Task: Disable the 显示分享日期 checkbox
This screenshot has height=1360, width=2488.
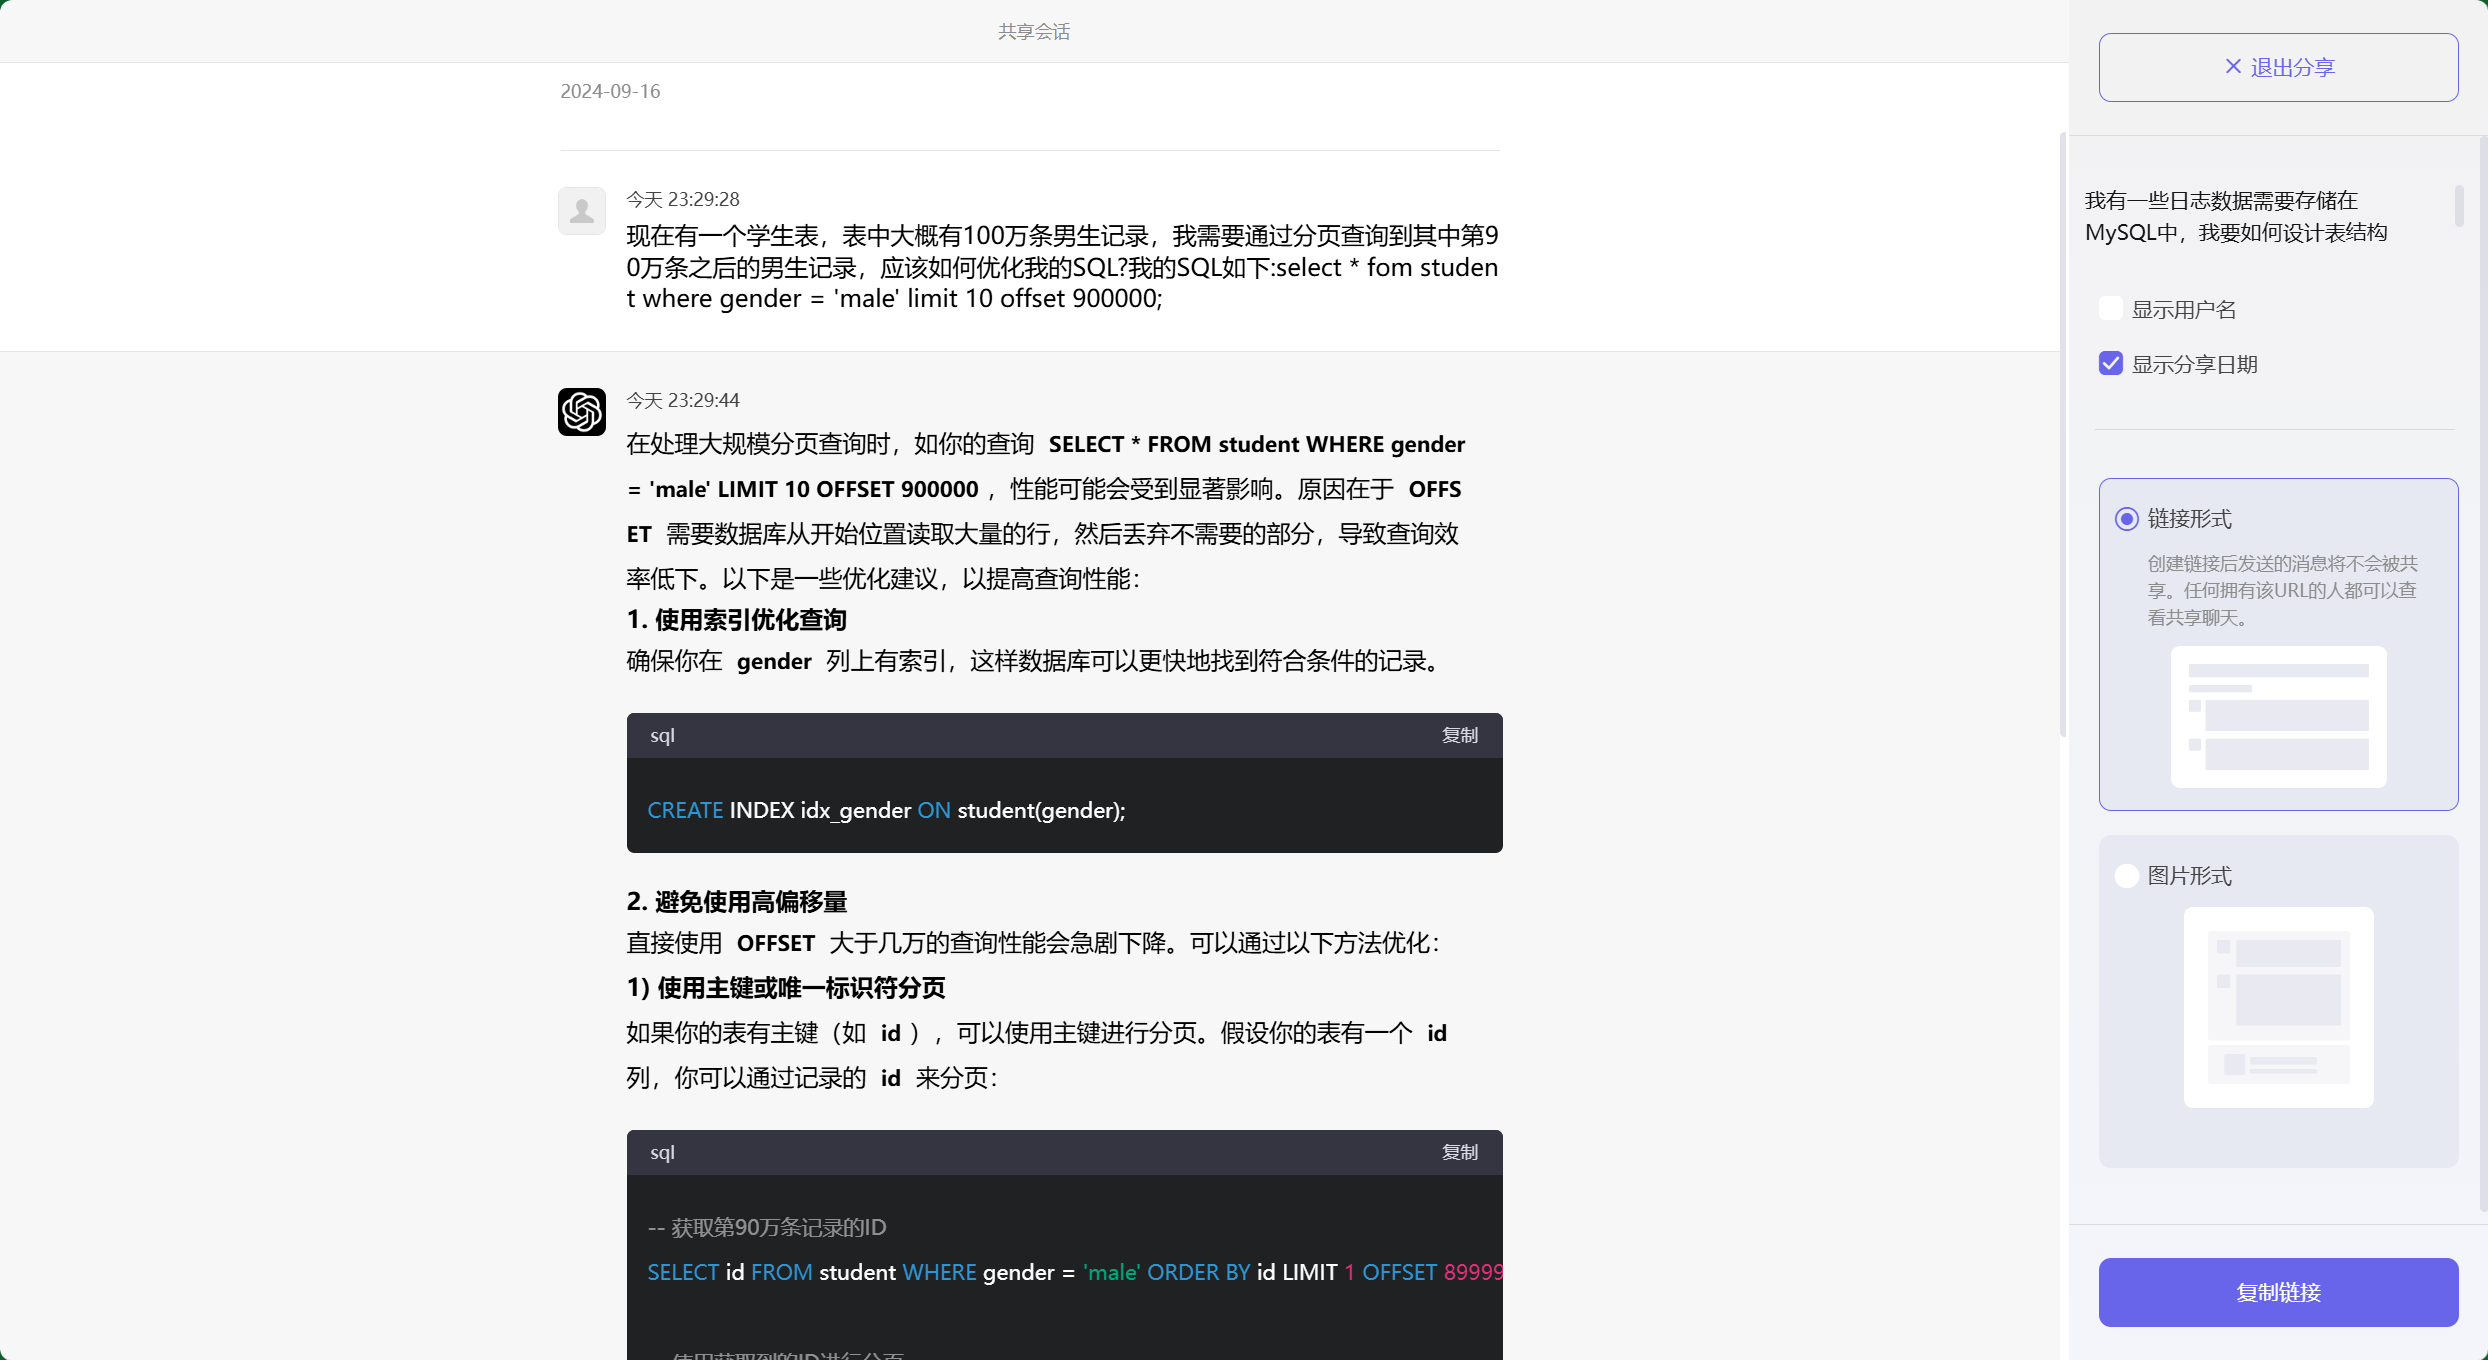Action: [x=2111, y=363]
